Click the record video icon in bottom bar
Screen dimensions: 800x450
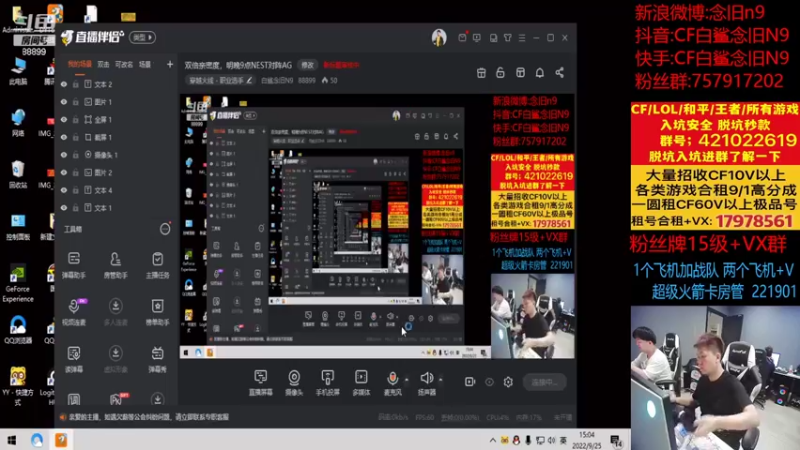(x=470, y=382)
